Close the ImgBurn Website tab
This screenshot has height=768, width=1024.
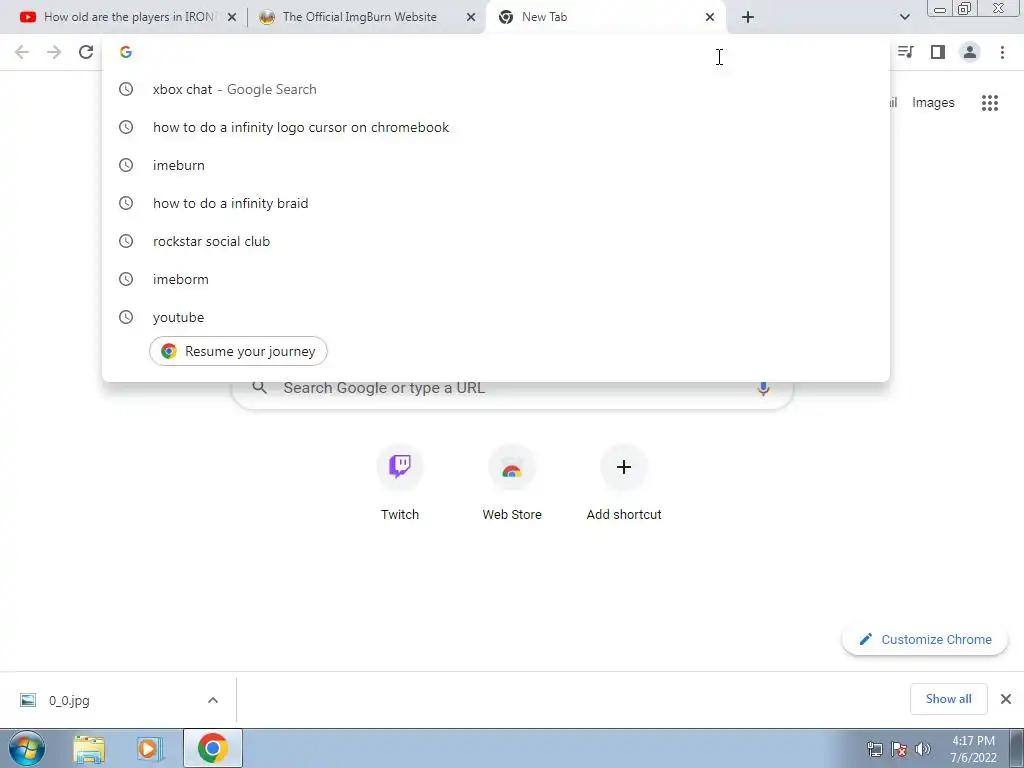point(471,17)
